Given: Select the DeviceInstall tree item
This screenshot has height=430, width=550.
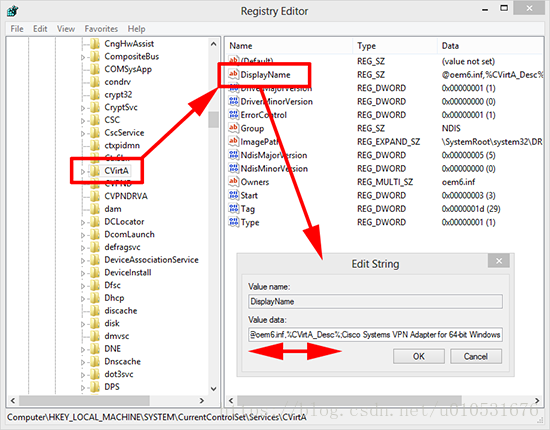Looking at the screenshot, I should tap(128, 273).
